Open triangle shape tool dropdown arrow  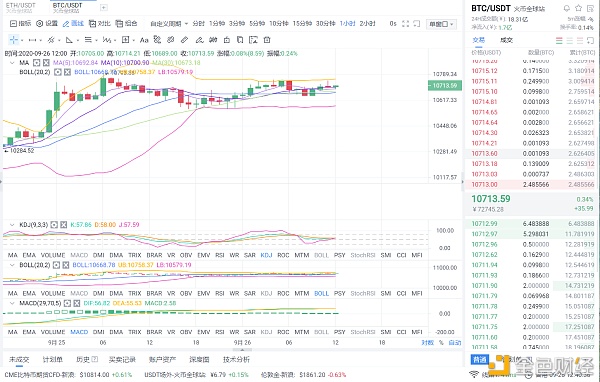[x=78, y=40]
